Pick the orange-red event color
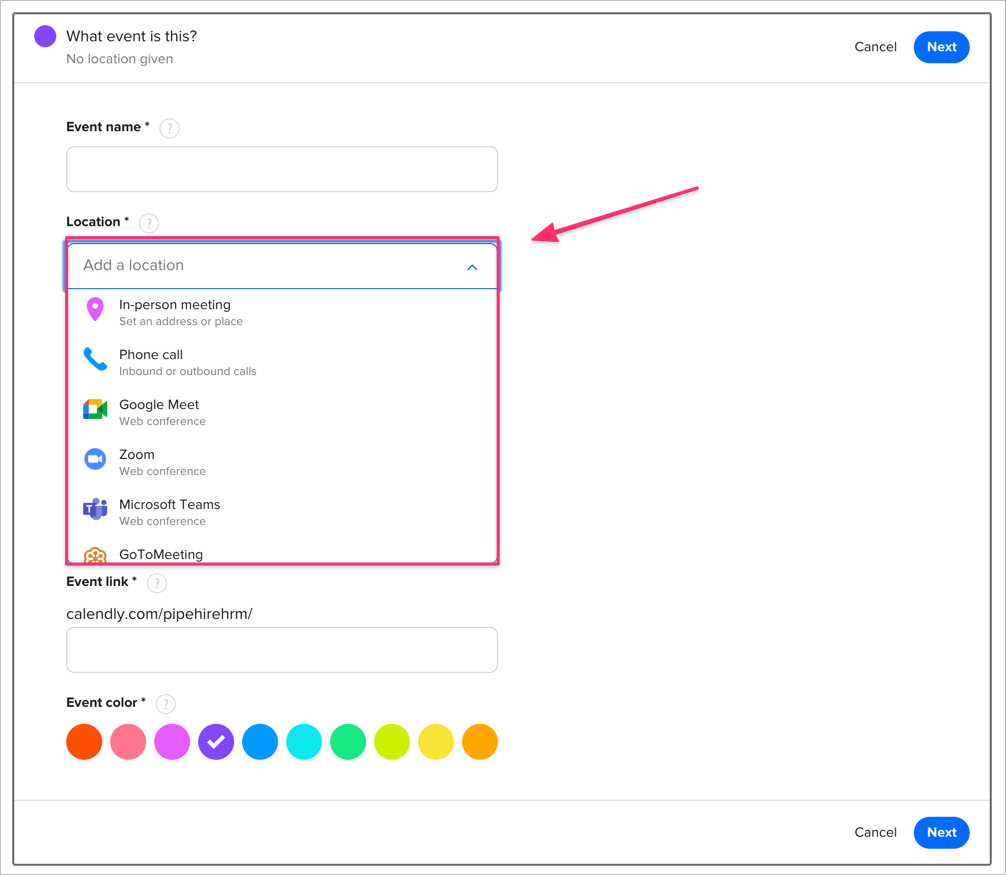This screenshot has width=1006, height=875. pyautogui.click(x=84, y=742)
